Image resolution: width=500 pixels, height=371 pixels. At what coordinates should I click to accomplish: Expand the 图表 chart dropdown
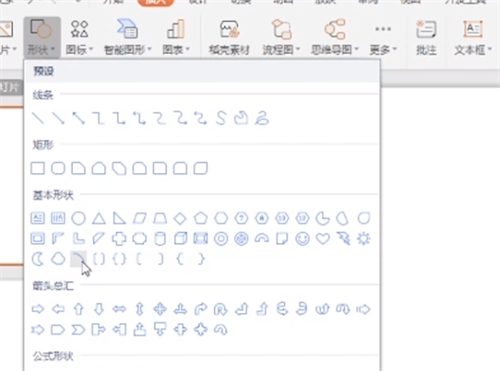[176, 37]
